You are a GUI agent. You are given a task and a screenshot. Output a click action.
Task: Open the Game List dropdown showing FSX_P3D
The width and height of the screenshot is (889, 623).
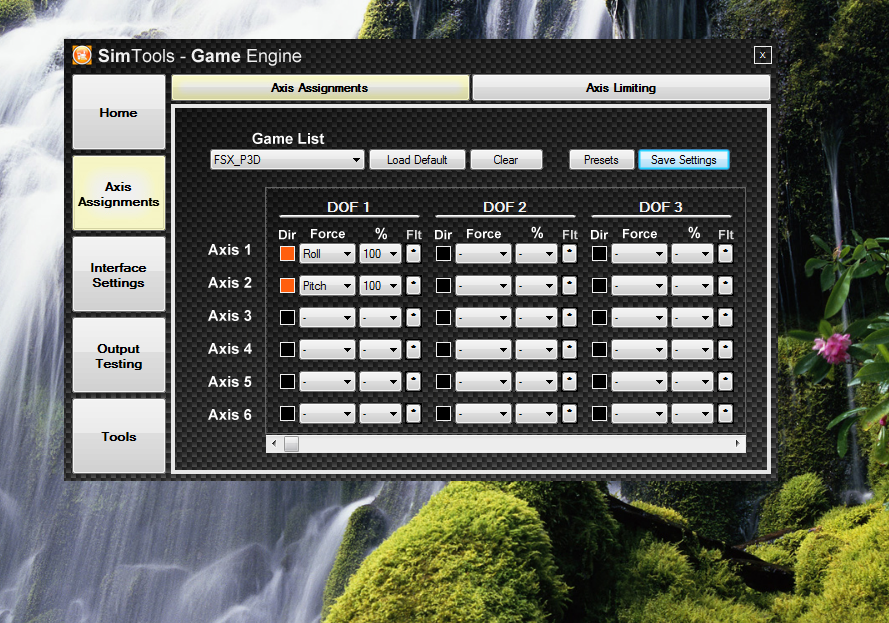287,160
